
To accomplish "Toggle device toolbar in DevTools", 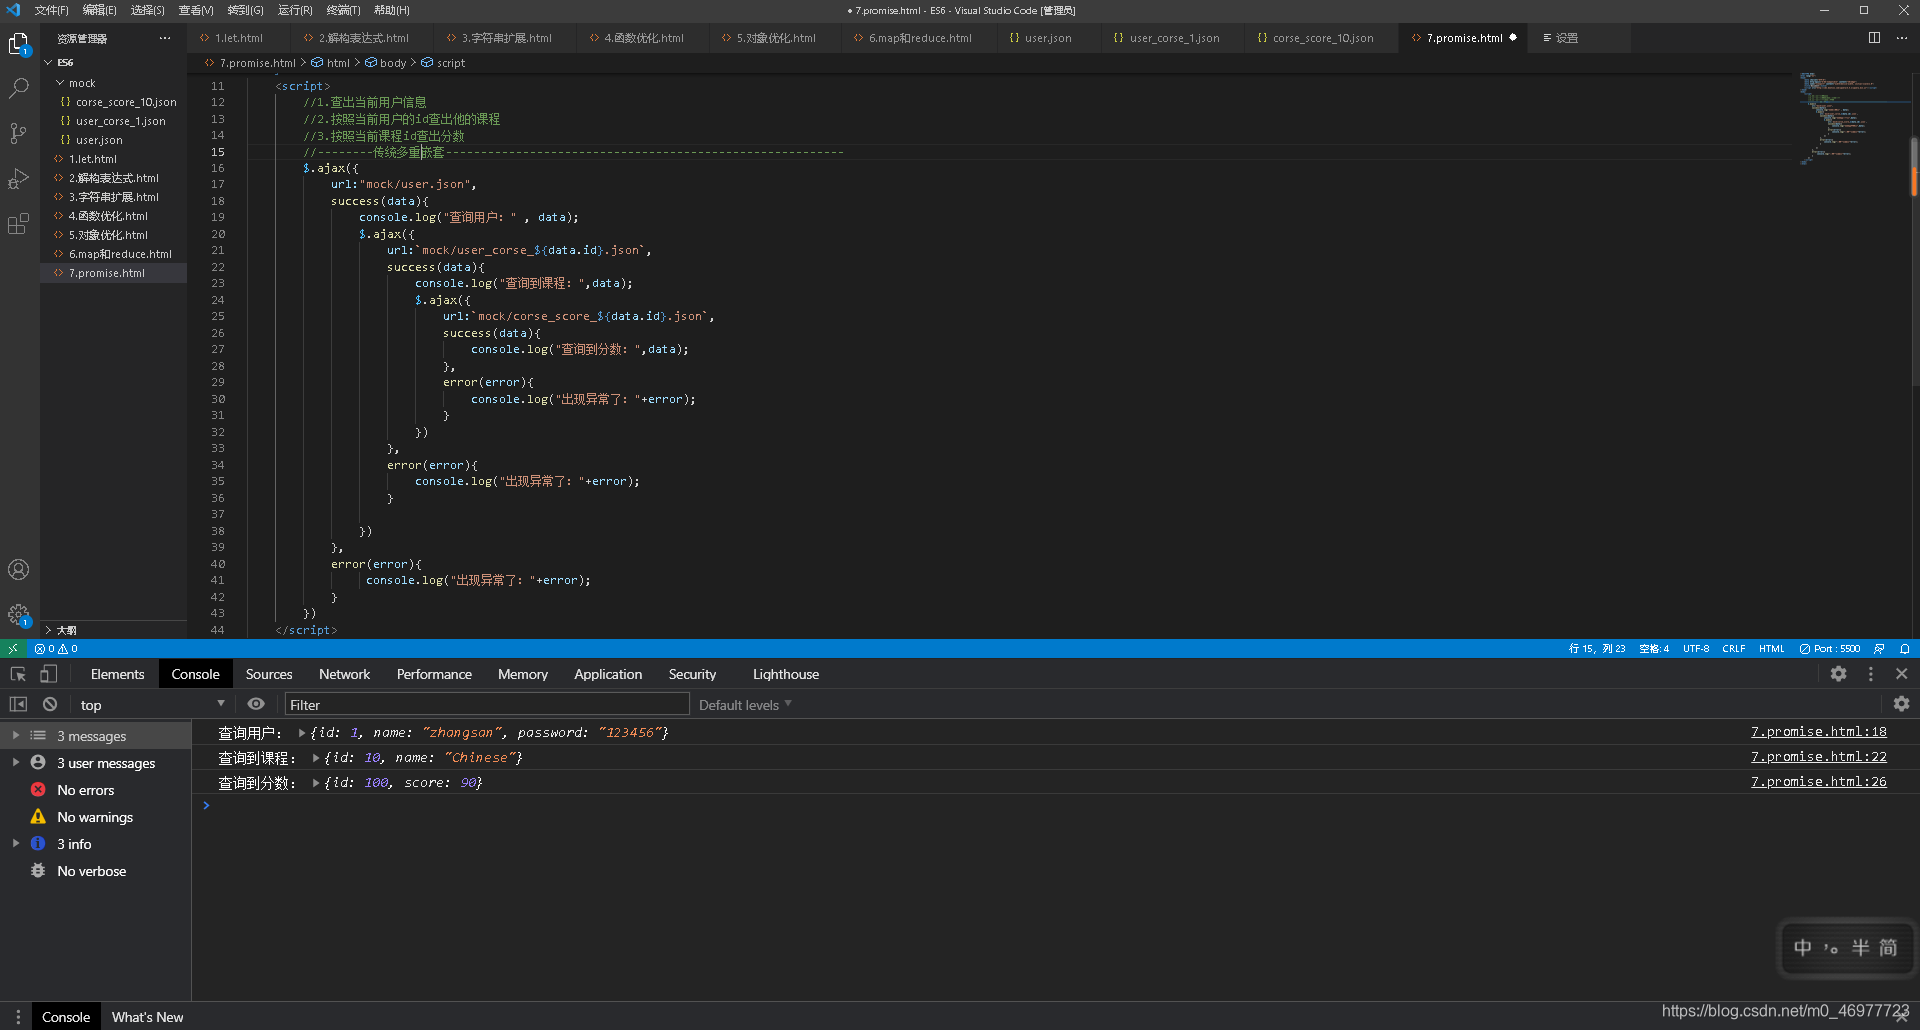I will (x=48, y=674).
